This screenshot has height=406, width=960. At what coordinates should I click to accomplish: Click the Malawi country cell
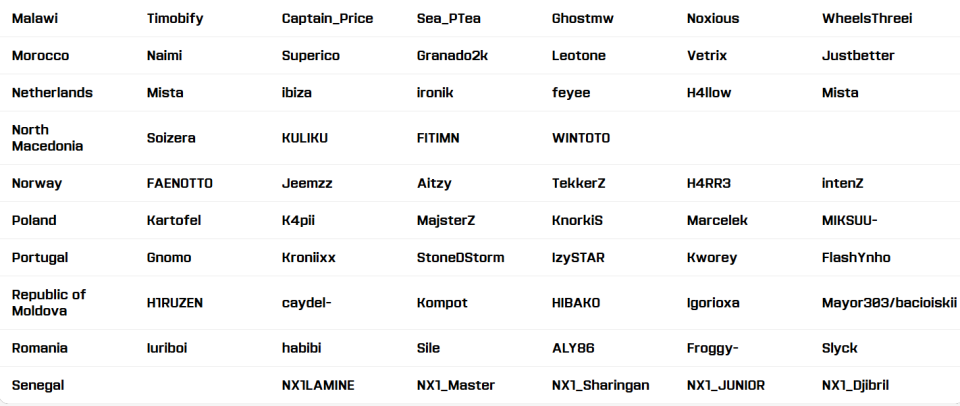tap(35, 18)
